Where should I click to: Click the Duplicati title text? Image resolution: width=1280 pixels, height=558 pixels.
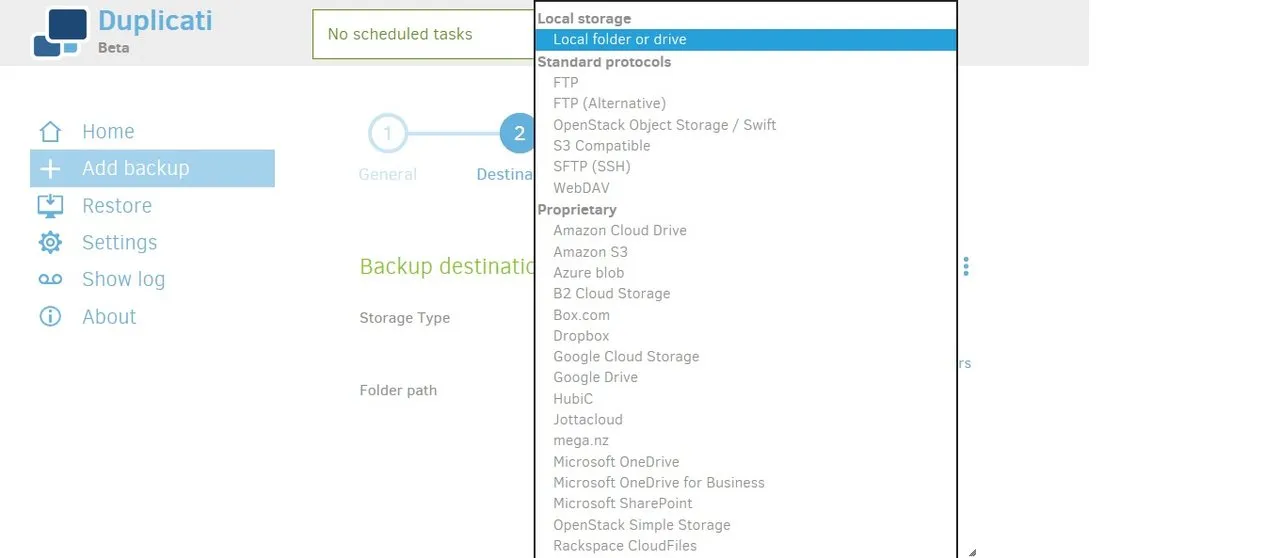(x=155, y=20)
